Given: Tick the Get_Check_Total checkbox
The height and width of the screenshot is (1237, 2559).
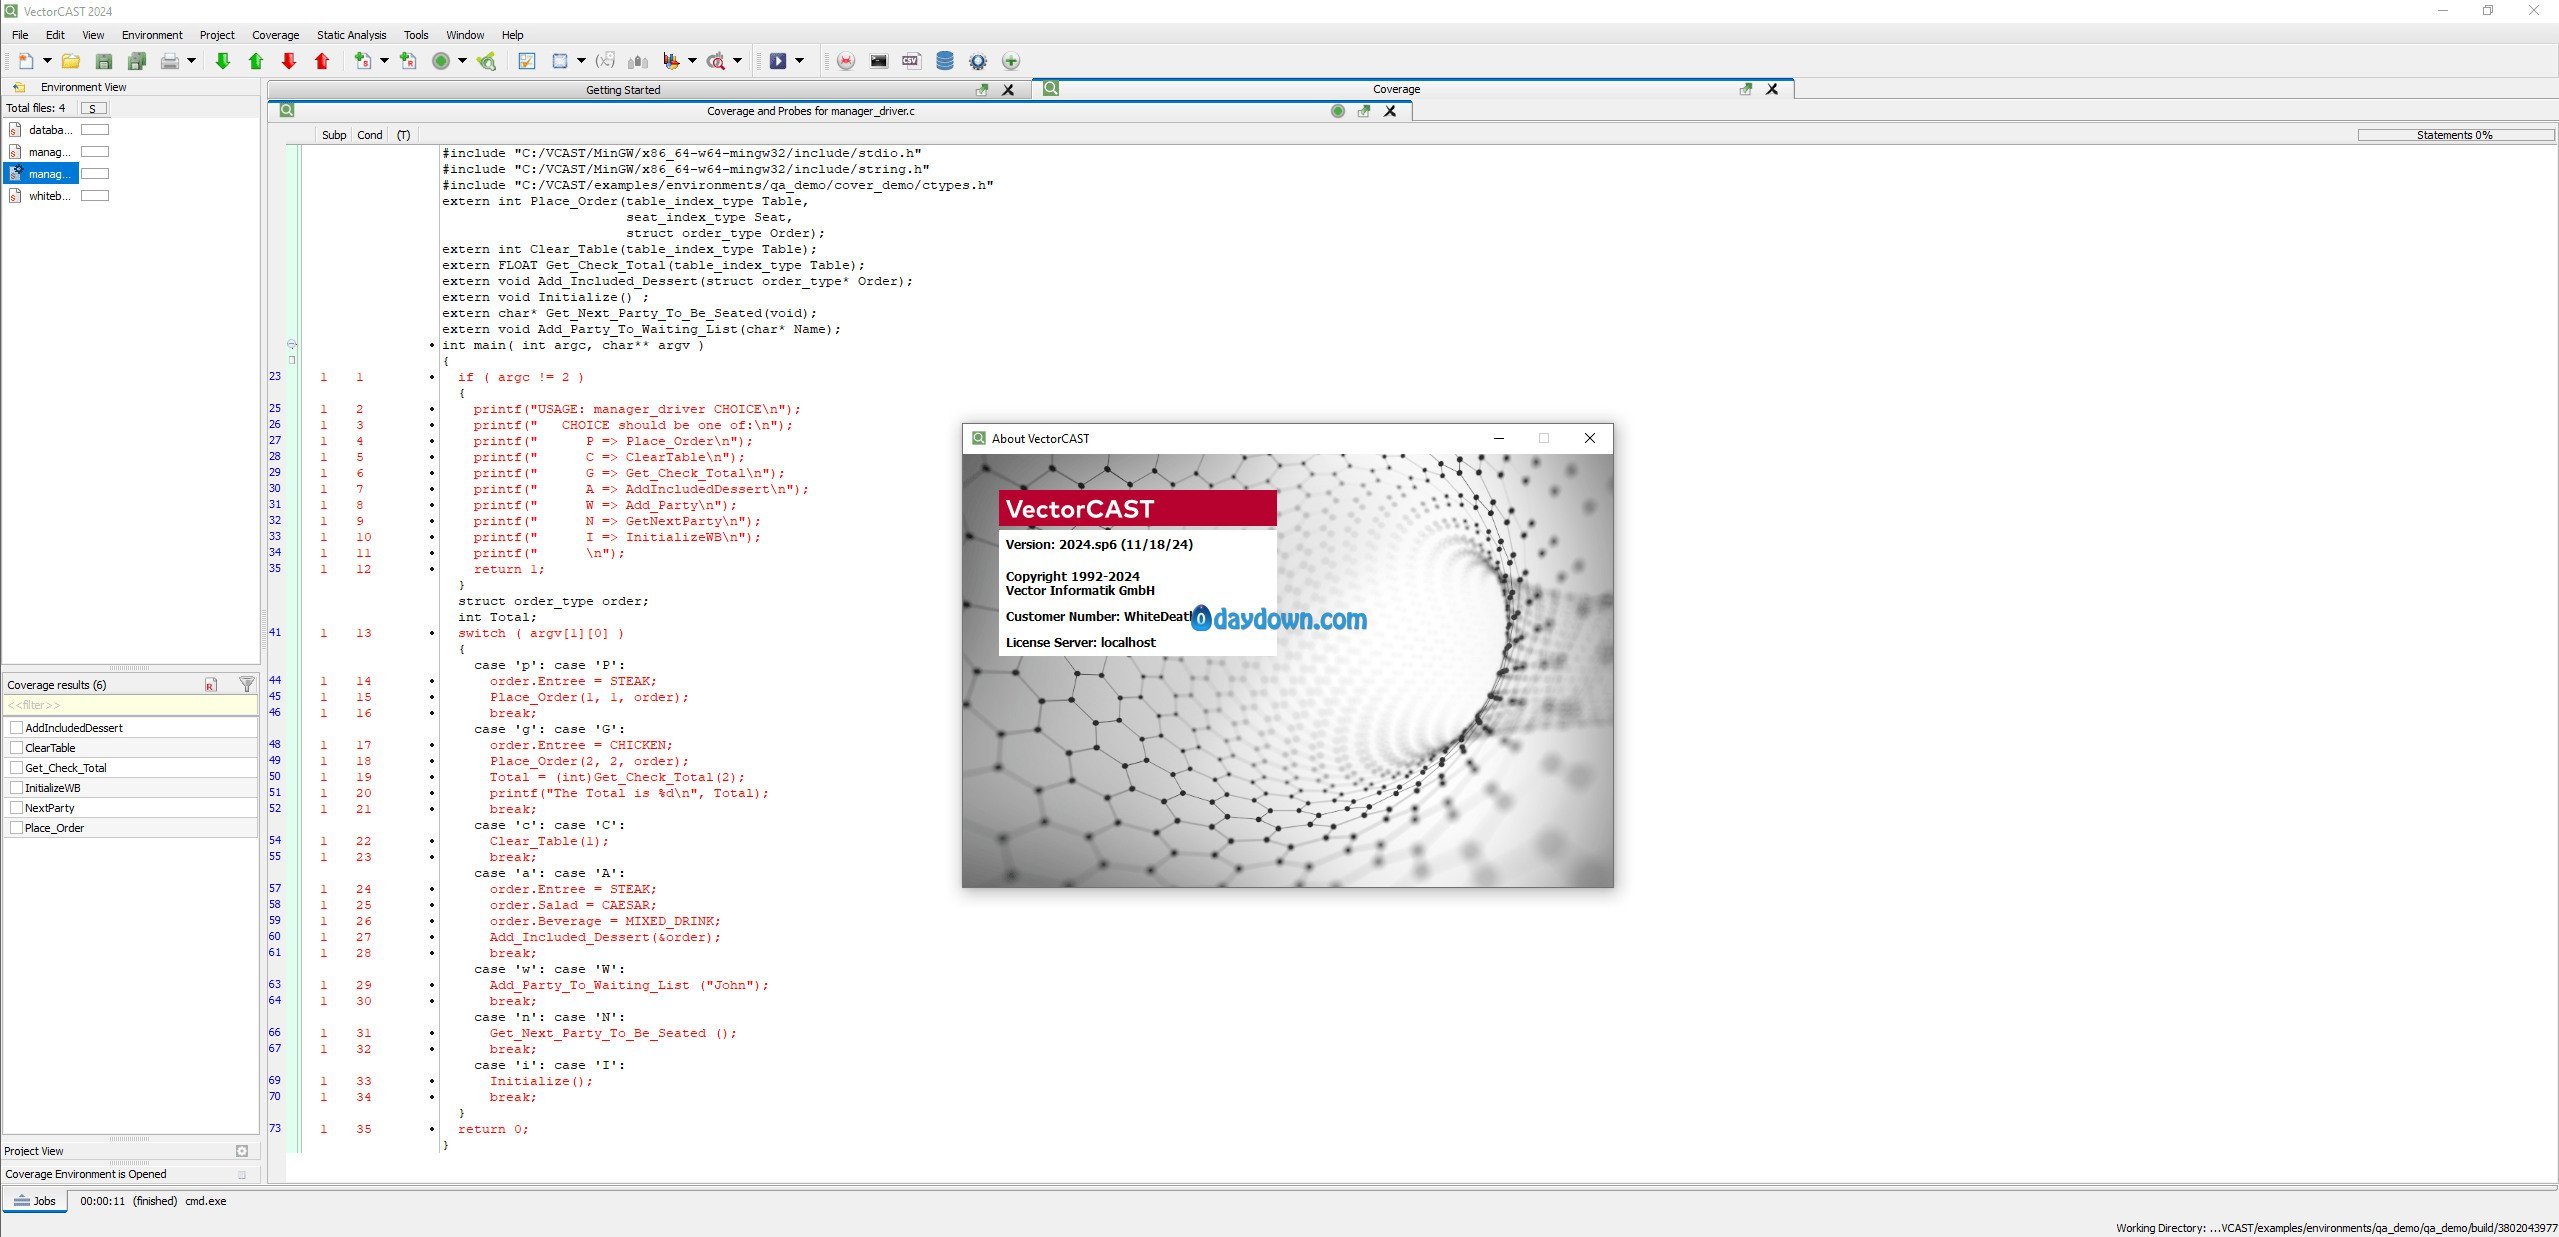Looking at the screenshot, I should tap(16, 767).
